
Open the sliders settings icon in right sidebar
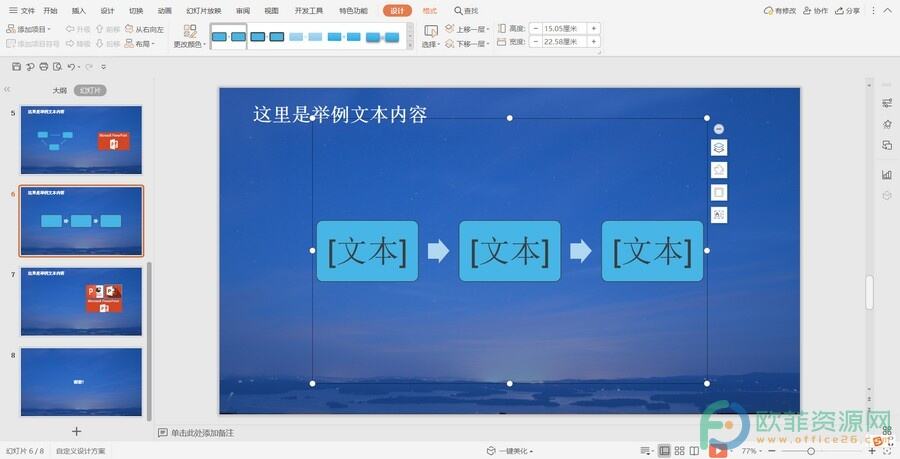click(x=887, y=103)
